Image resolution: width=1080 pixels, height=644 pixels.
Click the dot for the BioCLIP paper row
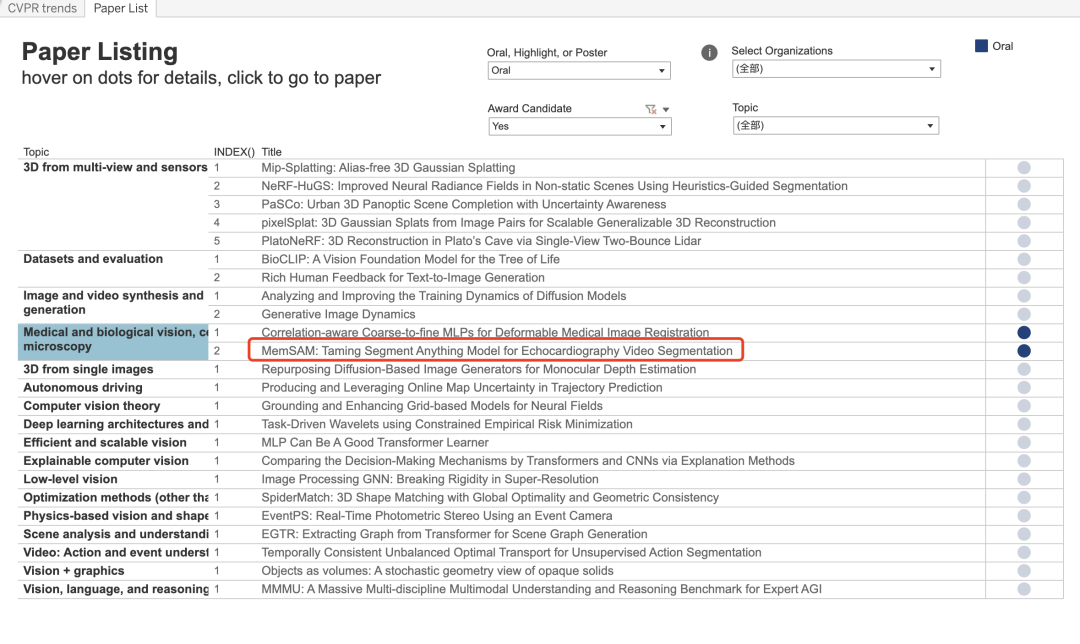pos(1023,259)
